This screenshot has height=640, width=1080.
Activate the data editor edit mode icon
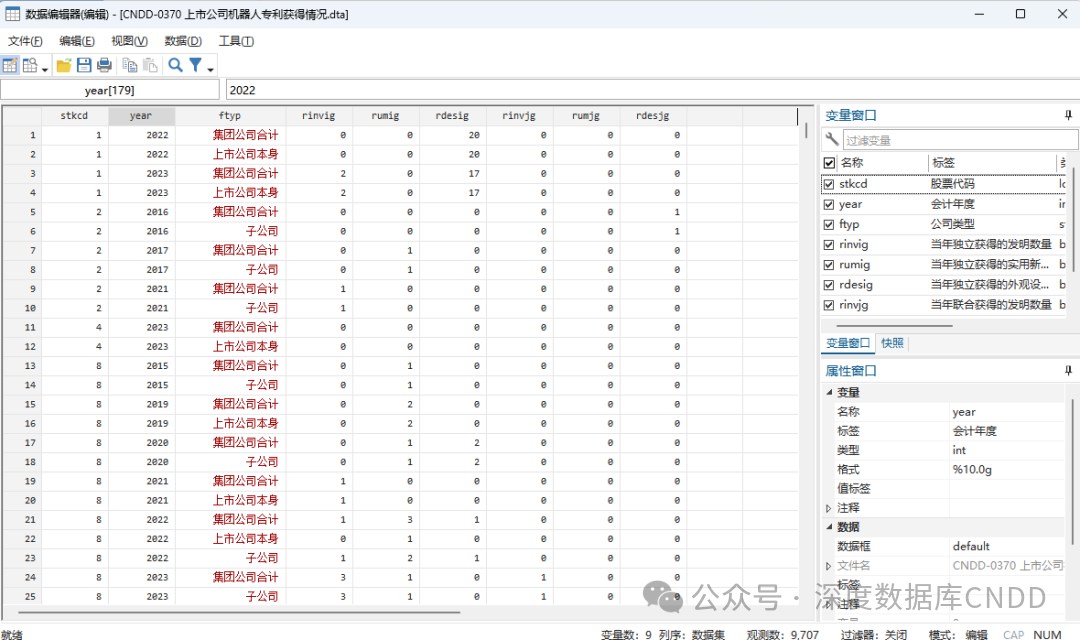10,65
